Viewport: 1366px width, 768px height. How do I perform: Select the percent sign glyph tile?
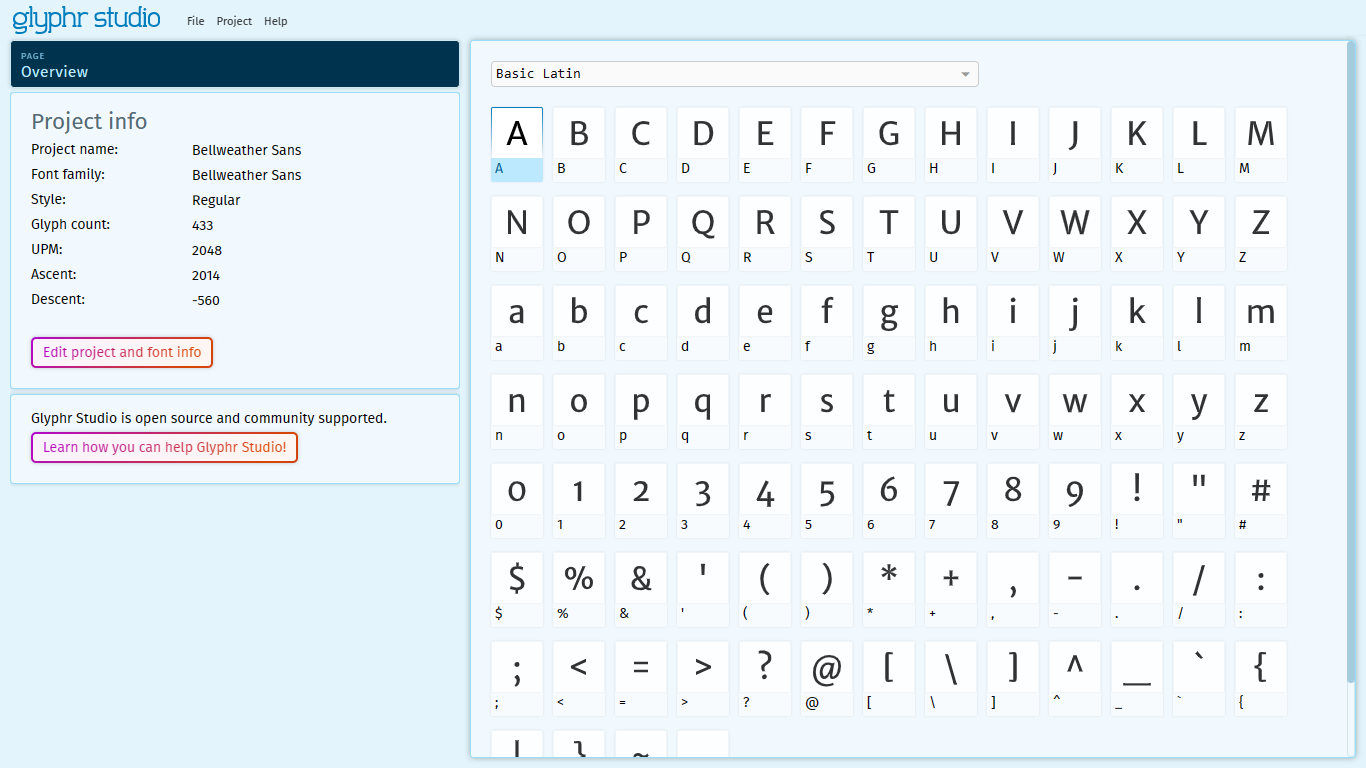tap(579, 589)
